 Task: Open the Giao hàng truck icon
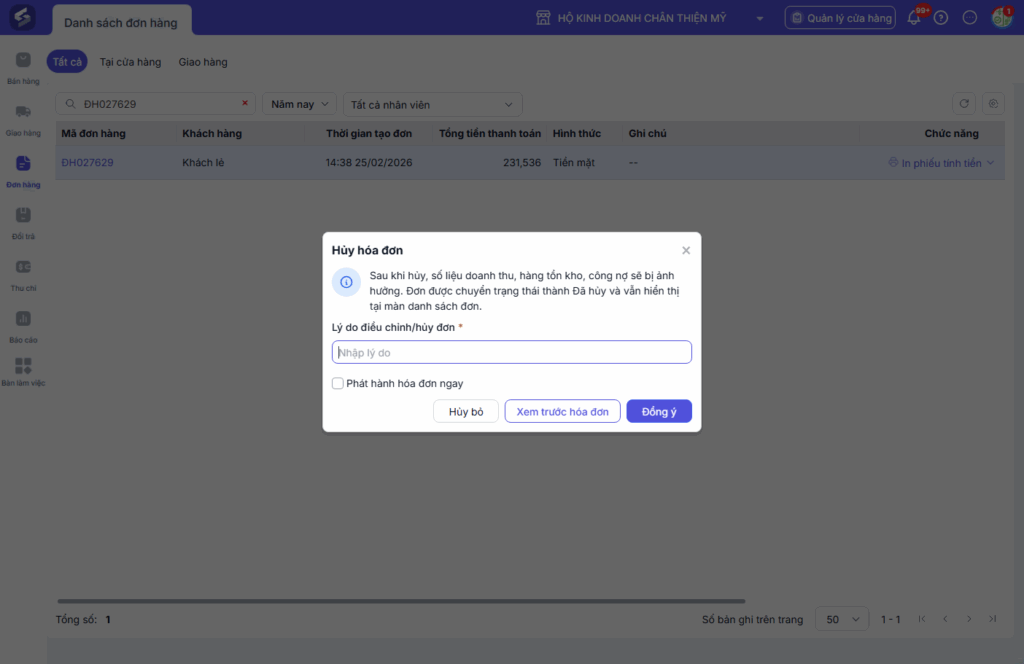[x=23, y=112]
